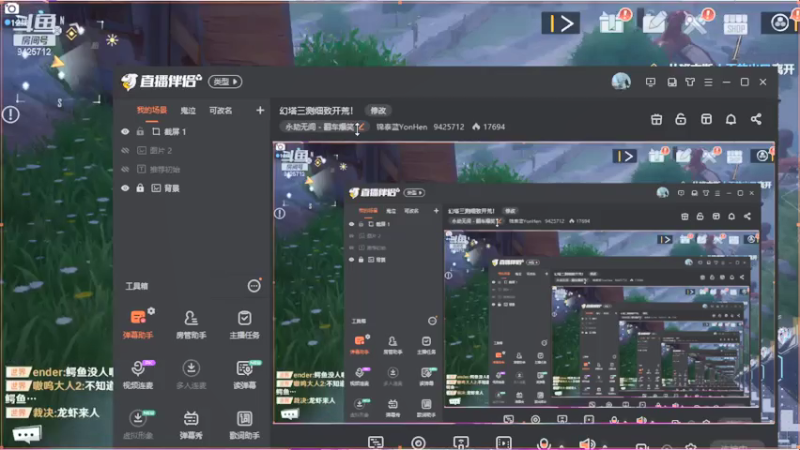Screen dimensions: 800x450
Task: Switch to 我的场景 scene tab
Action: (x=152, y=110)
